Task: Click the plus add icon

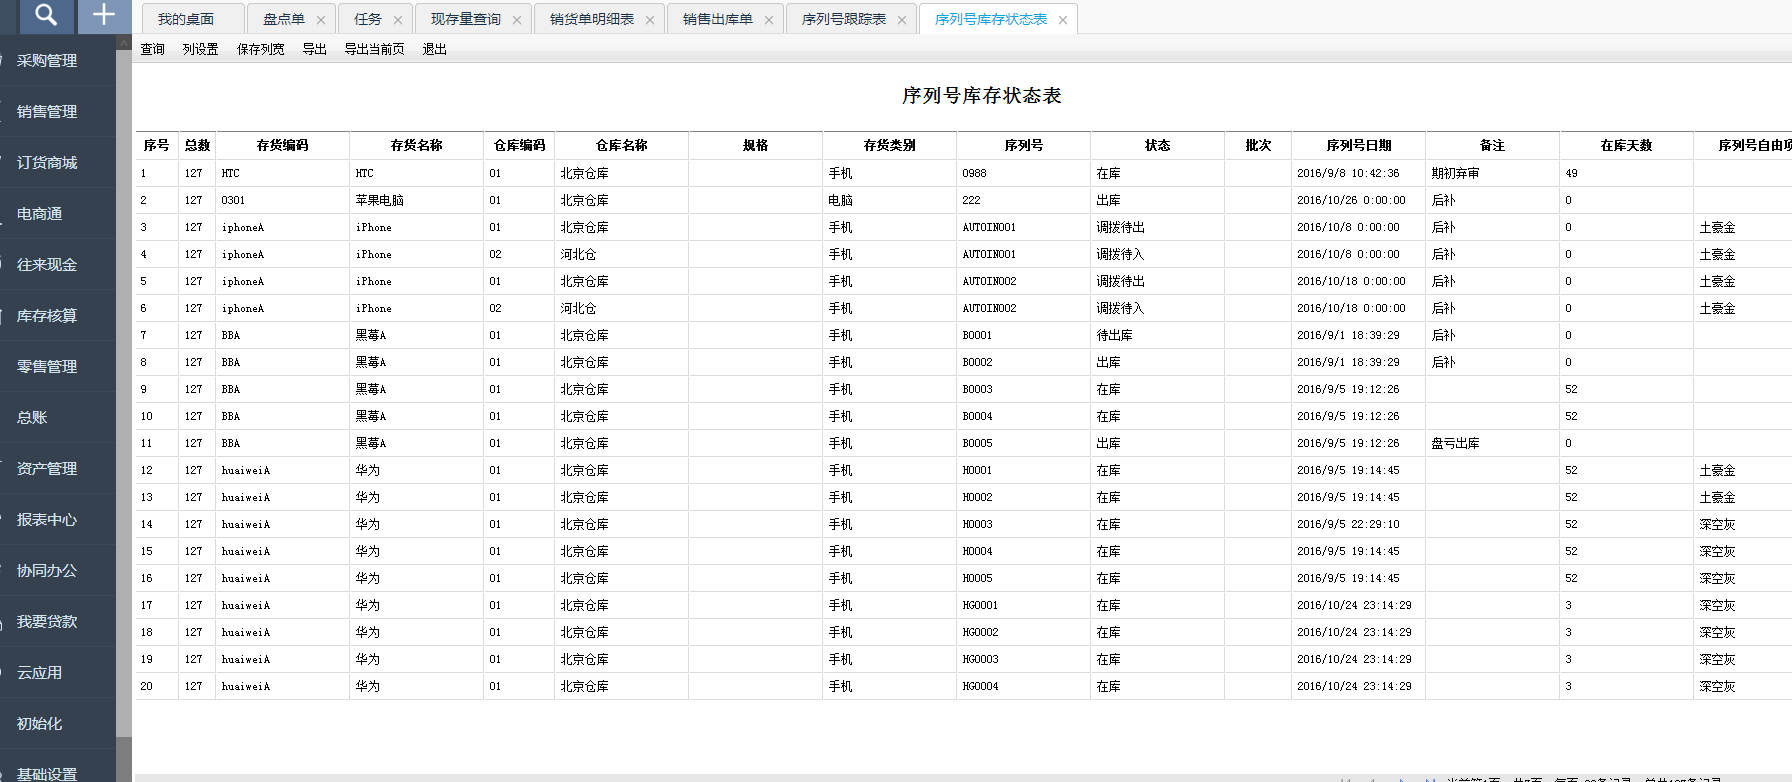Action: tap(103, 15)
